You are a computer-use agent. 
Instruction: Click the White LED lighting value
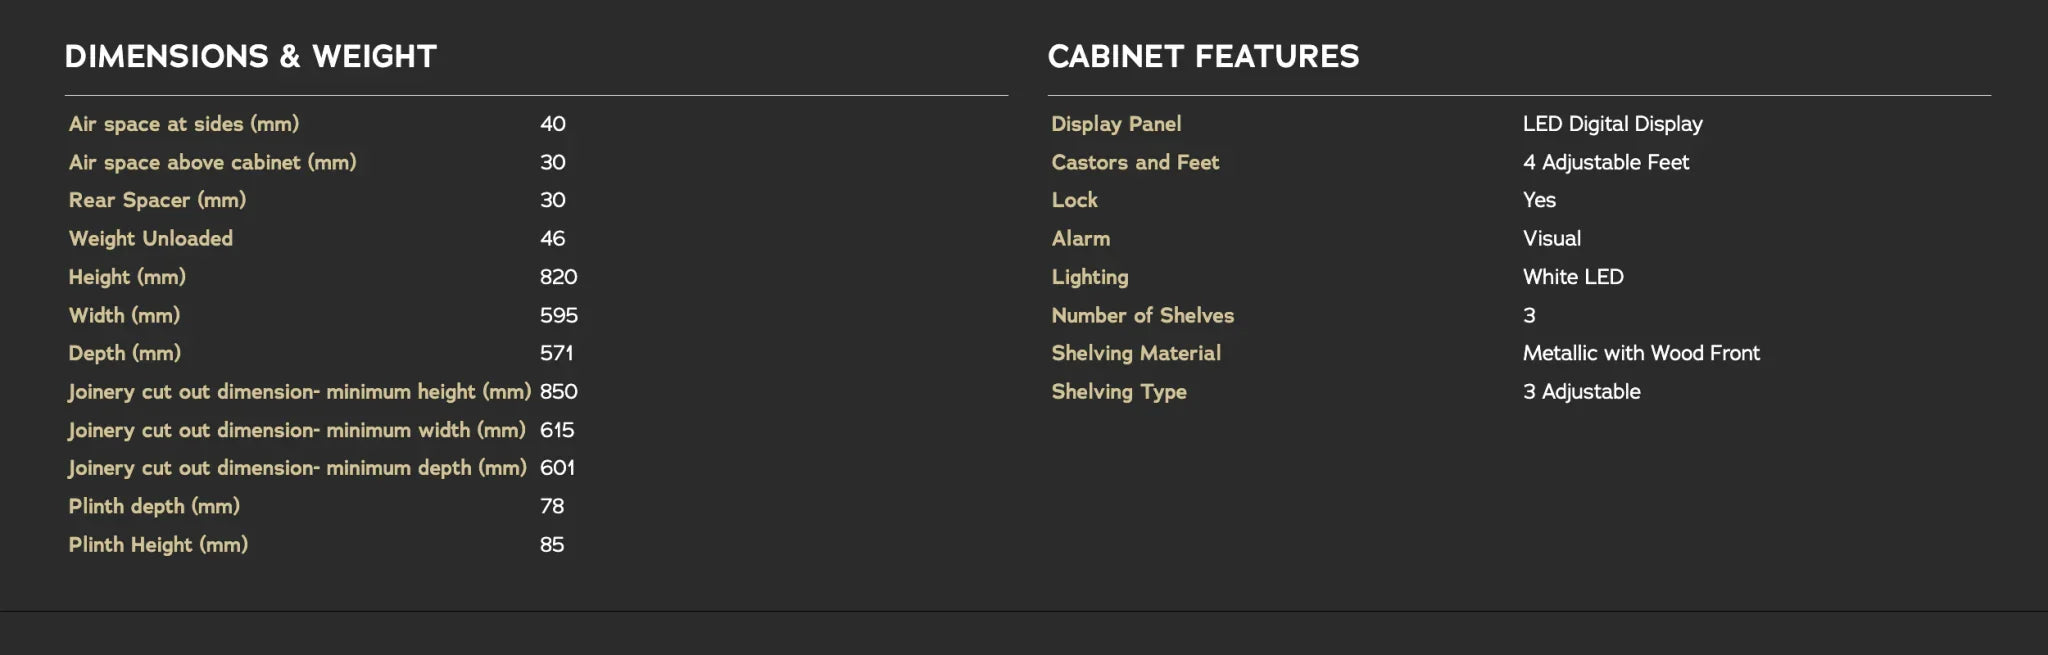[1573, 277]
